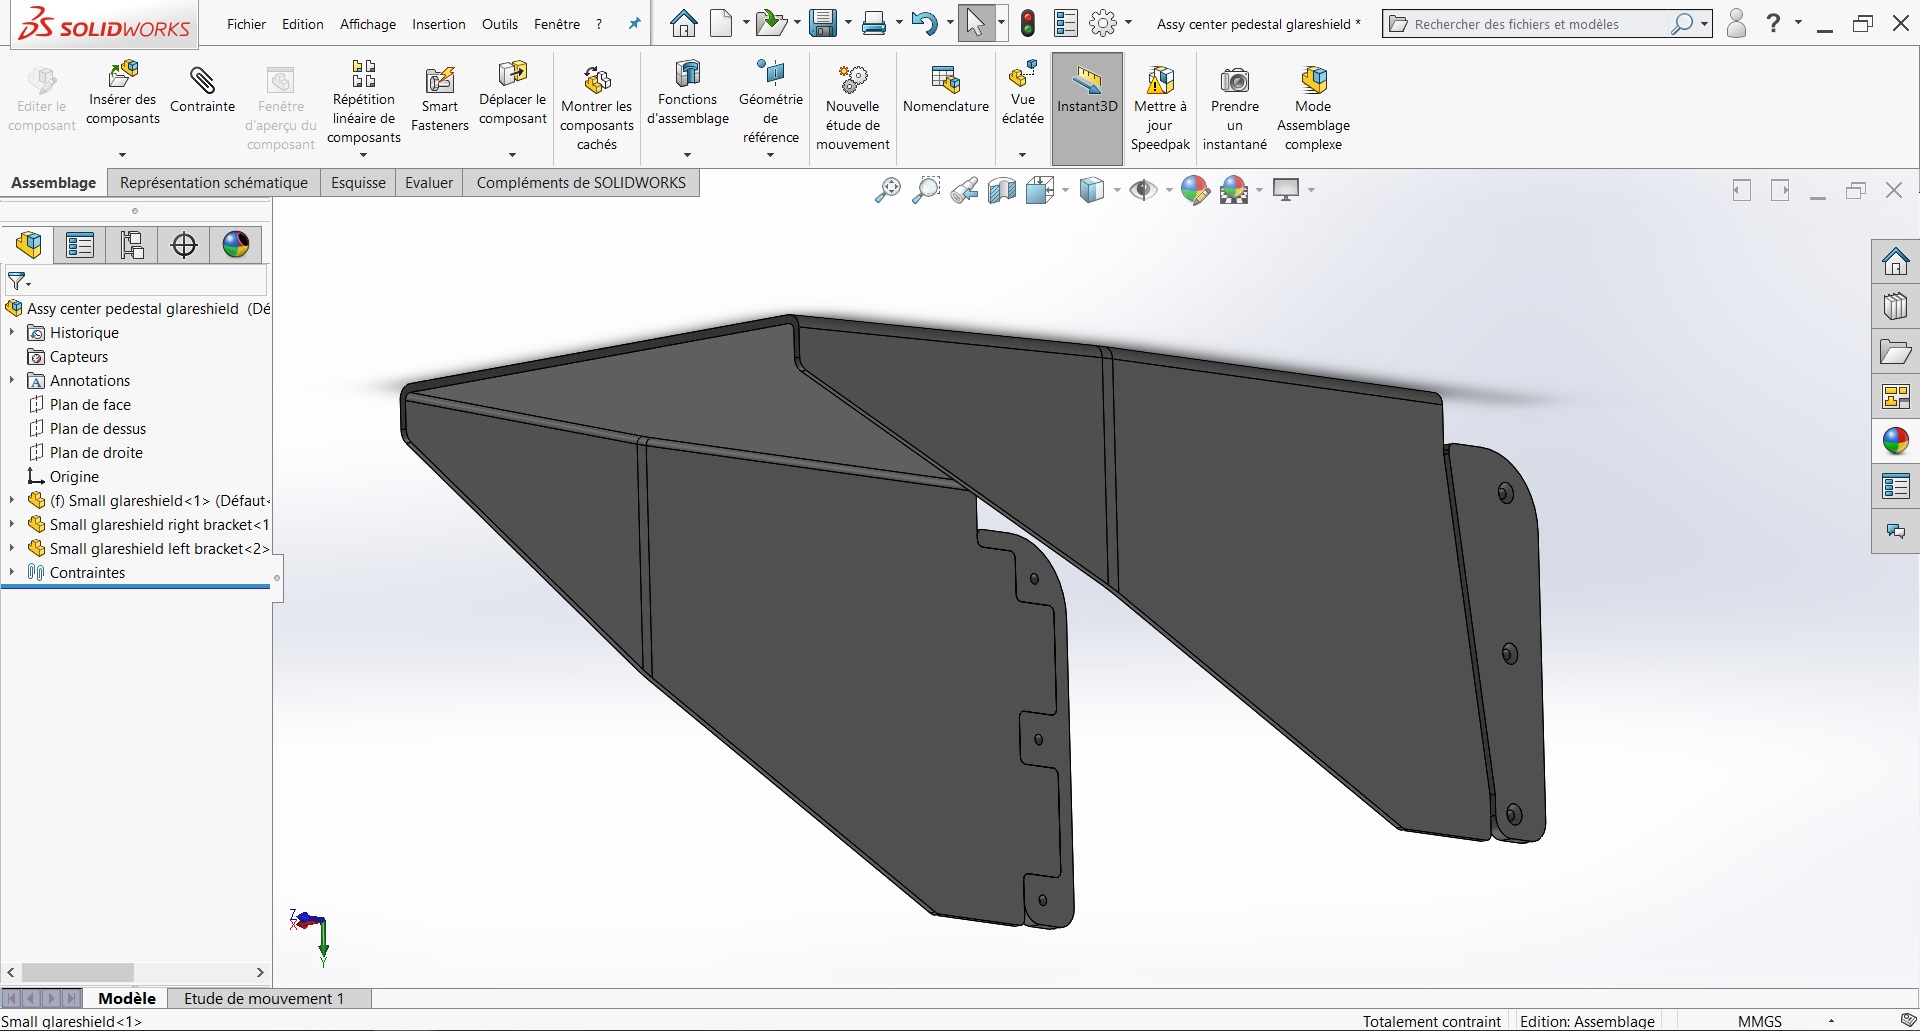The image size is (1920, 1031).
Task: Expand the Contraintes folder
Action: click(12, 573)
